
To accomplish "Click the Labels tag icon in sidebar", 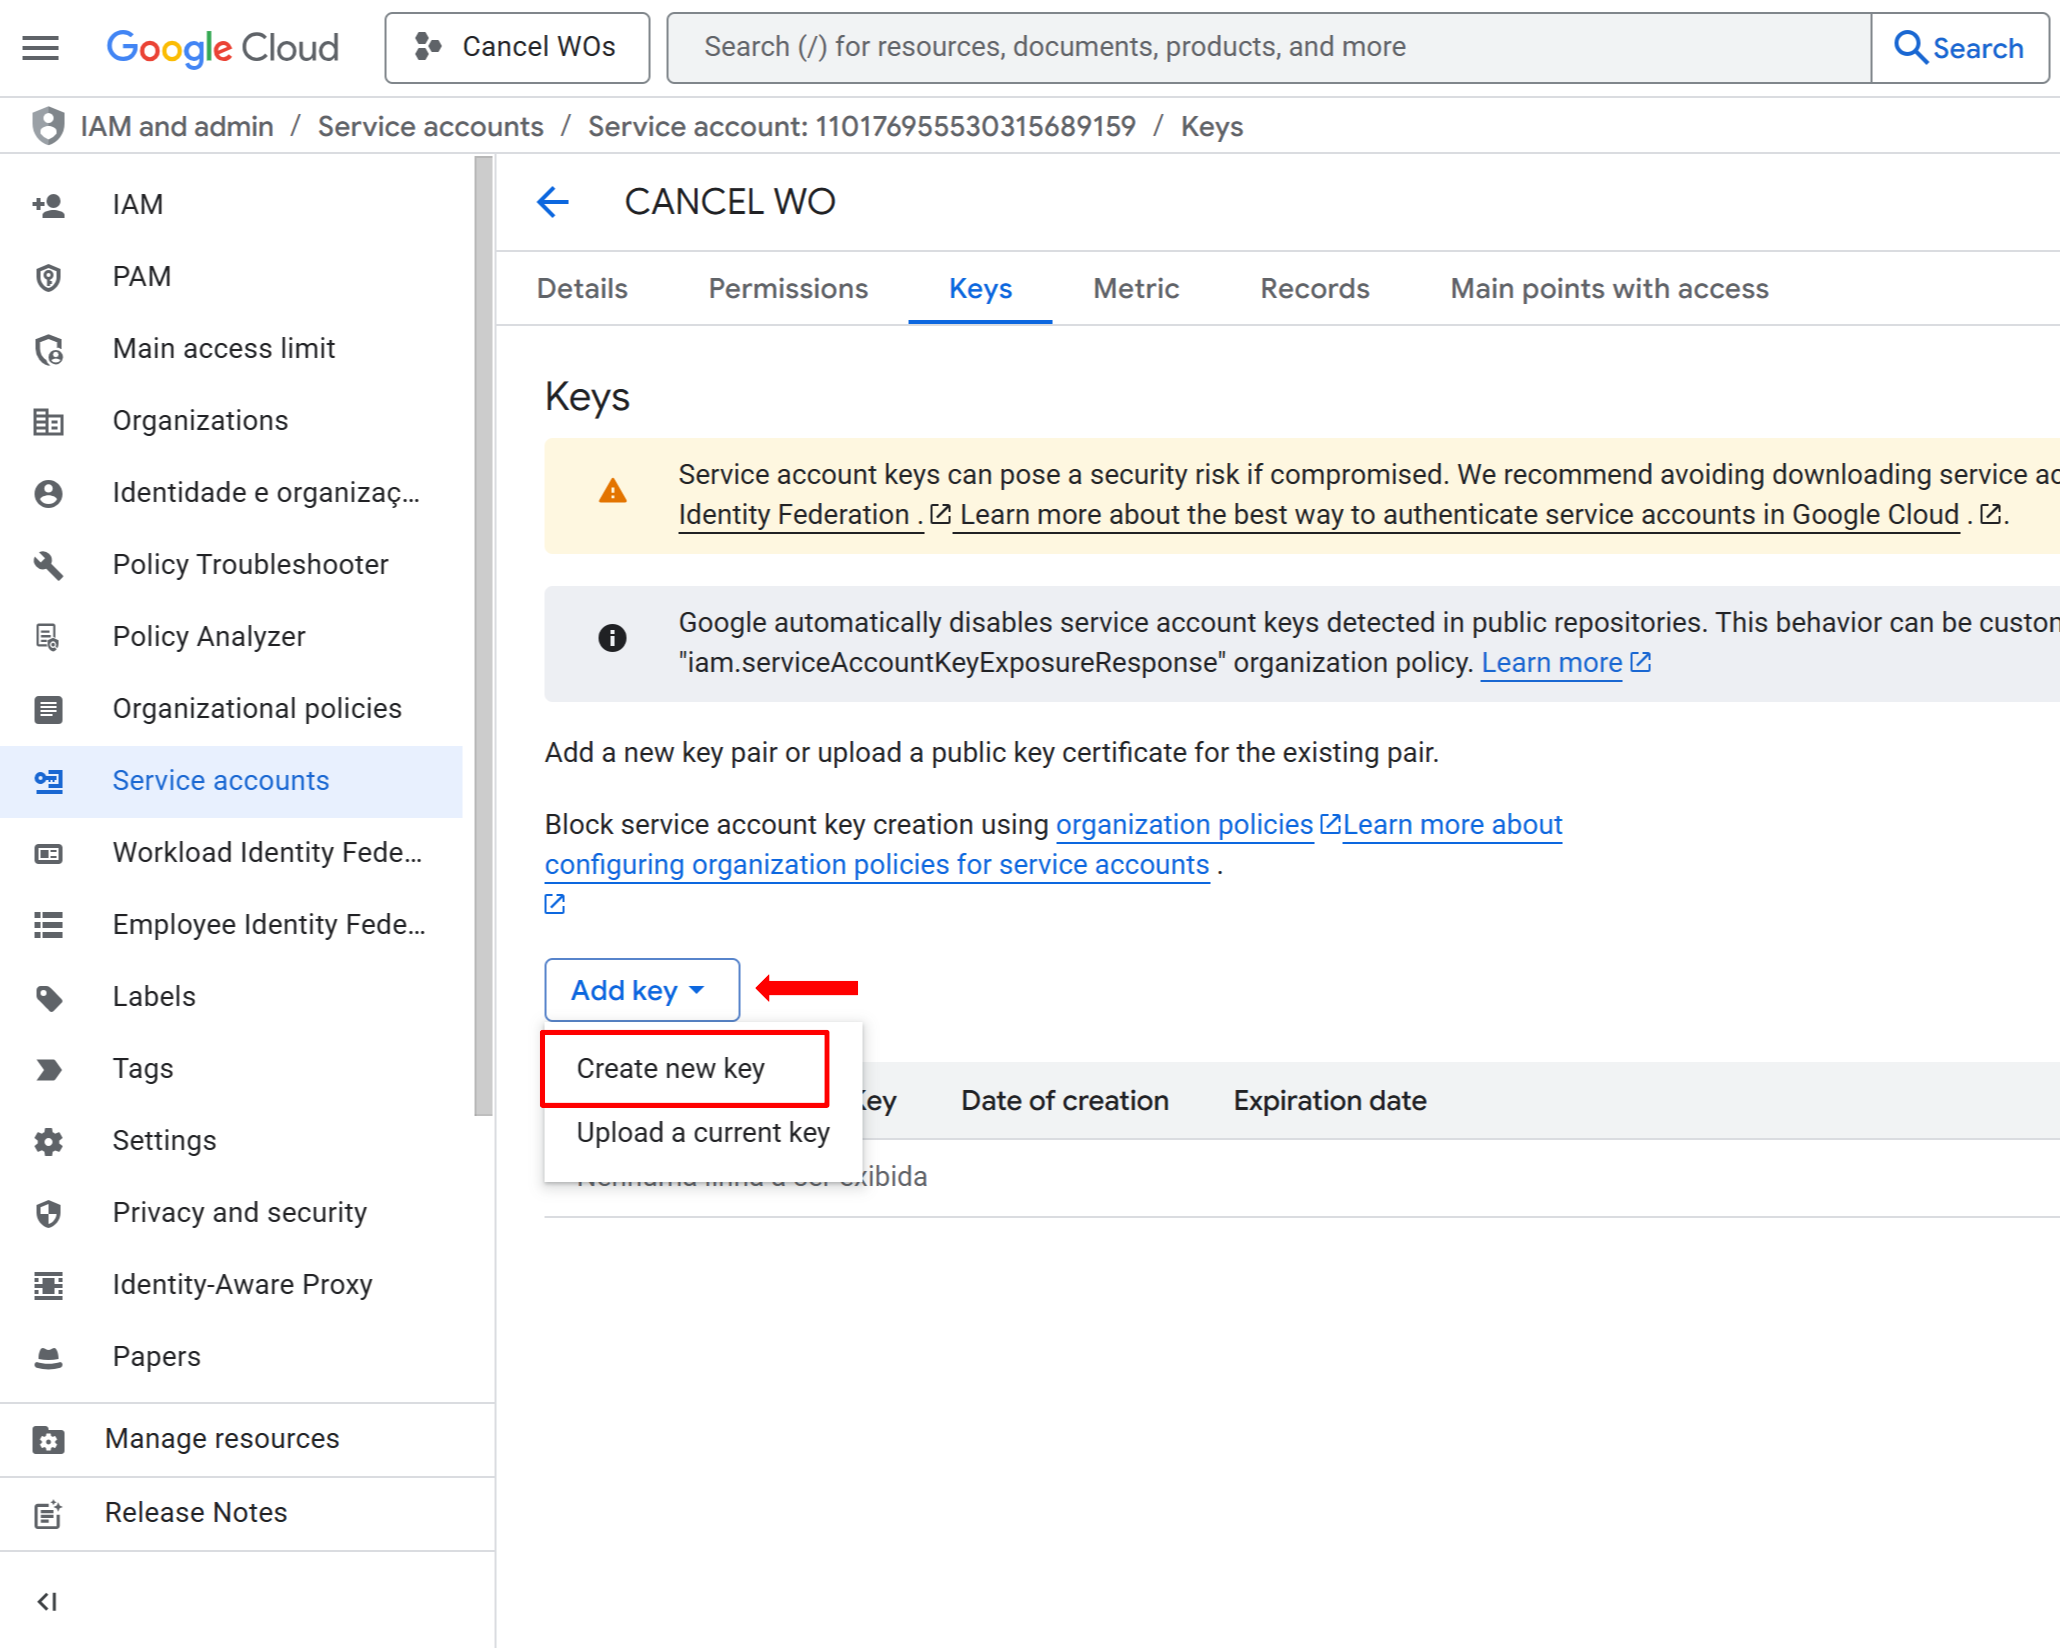I will 48,997.
